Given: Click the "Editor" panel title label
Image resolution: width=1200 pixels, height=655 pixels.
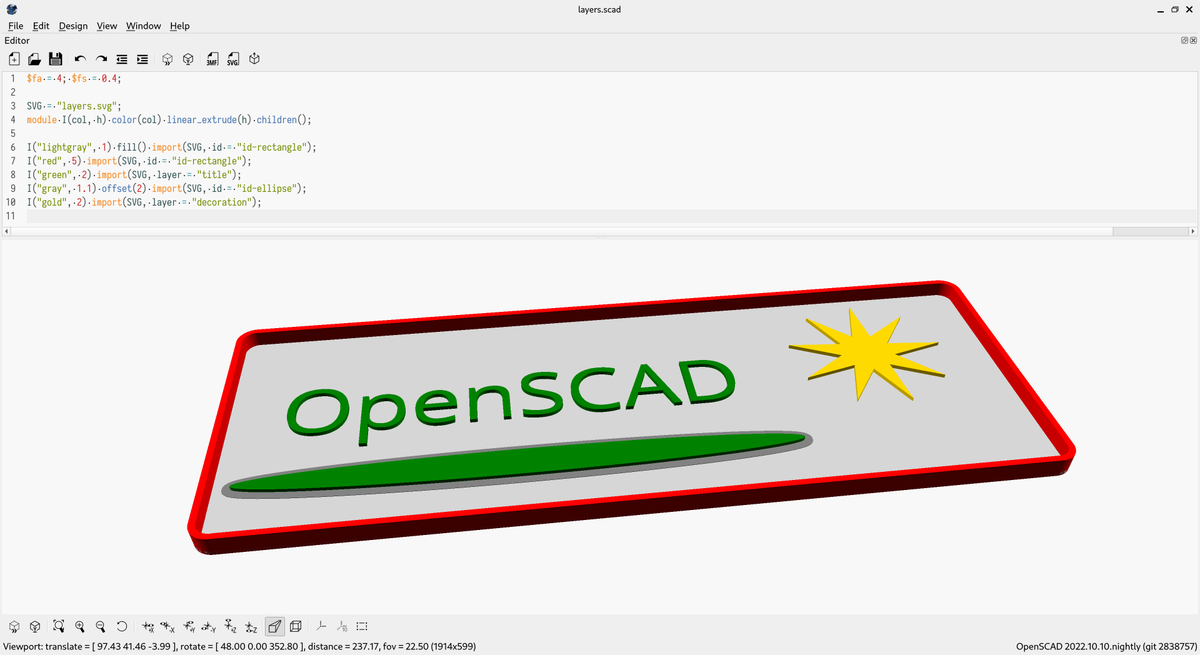Looking at the screenshot, I should click(17, 41).
